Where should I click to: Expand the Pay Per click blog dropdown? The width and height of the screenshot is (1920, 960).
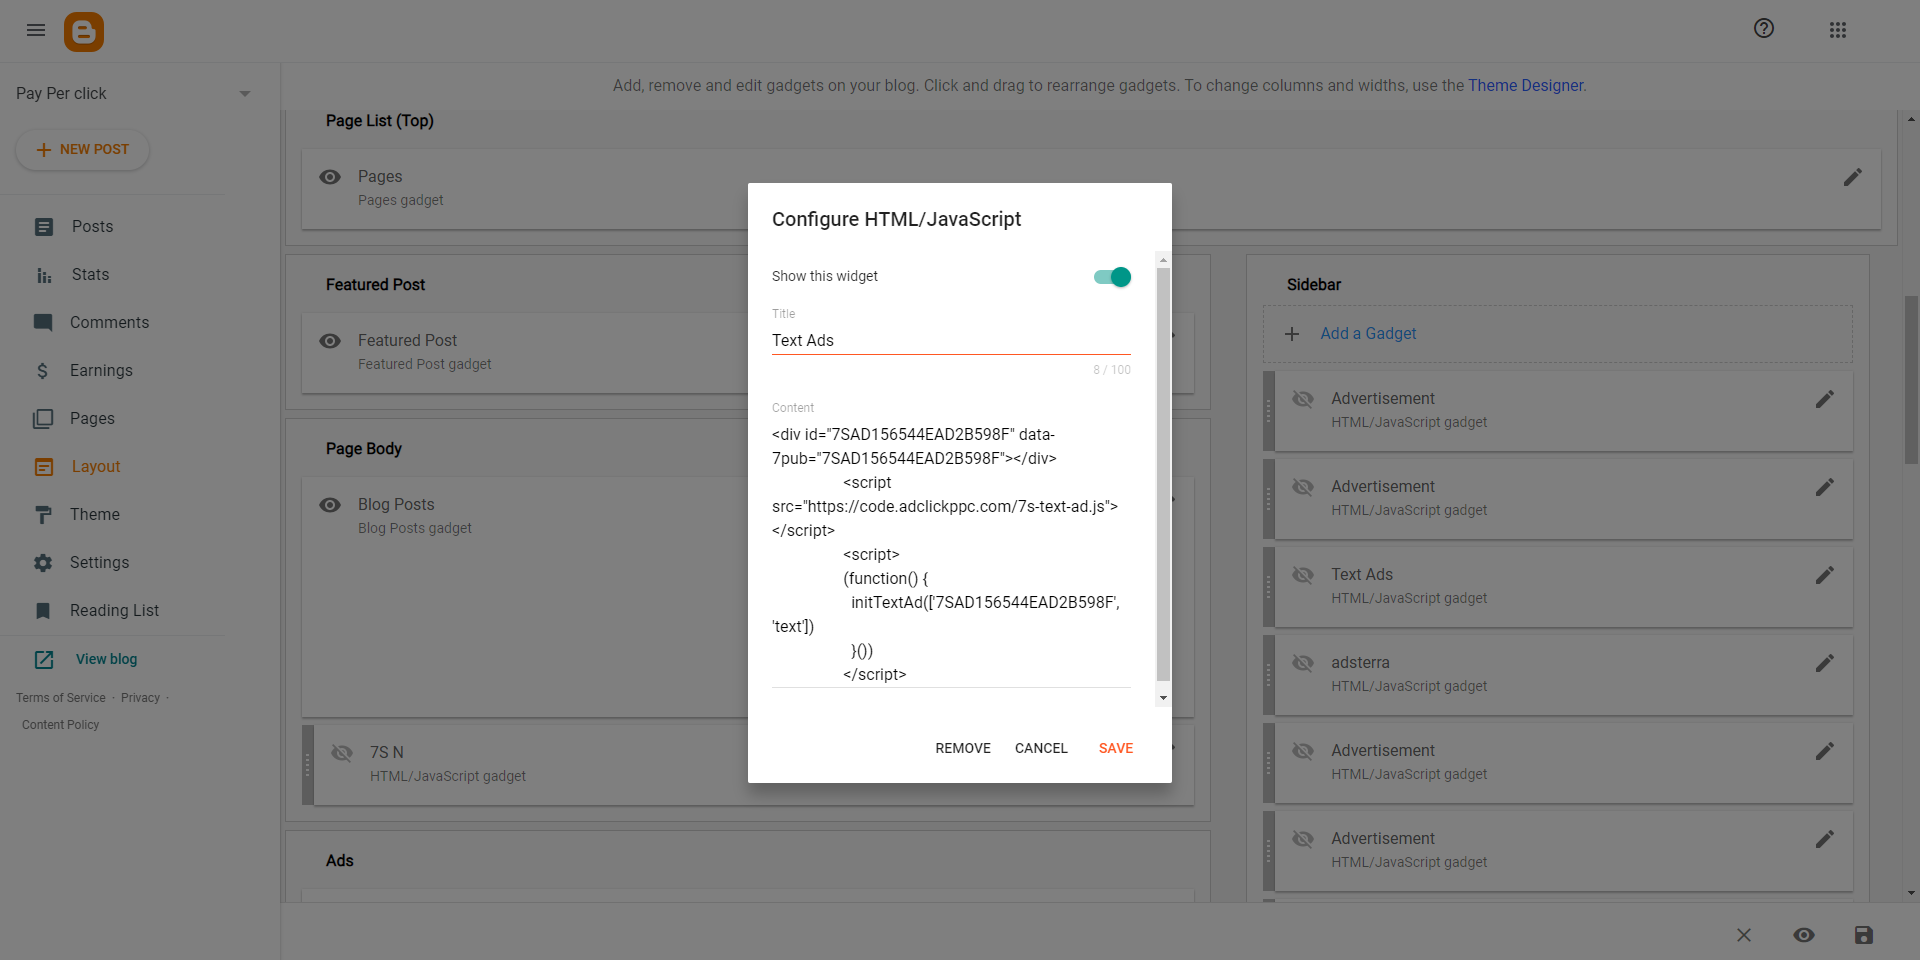tap(244, 94)
